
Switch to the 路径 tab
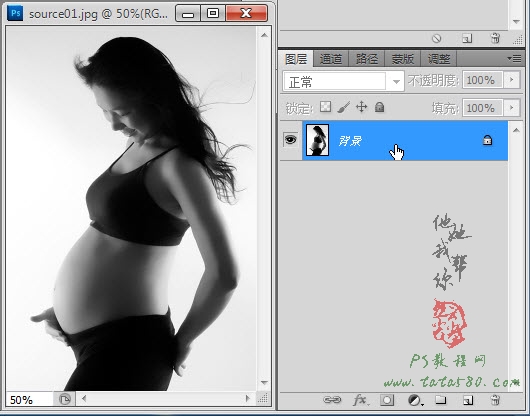367,59
